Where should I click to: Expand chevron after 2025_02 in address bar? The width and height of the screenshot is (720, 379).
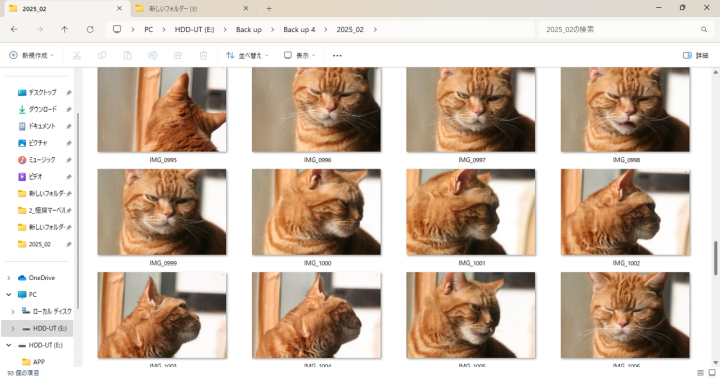click(375, 29)
